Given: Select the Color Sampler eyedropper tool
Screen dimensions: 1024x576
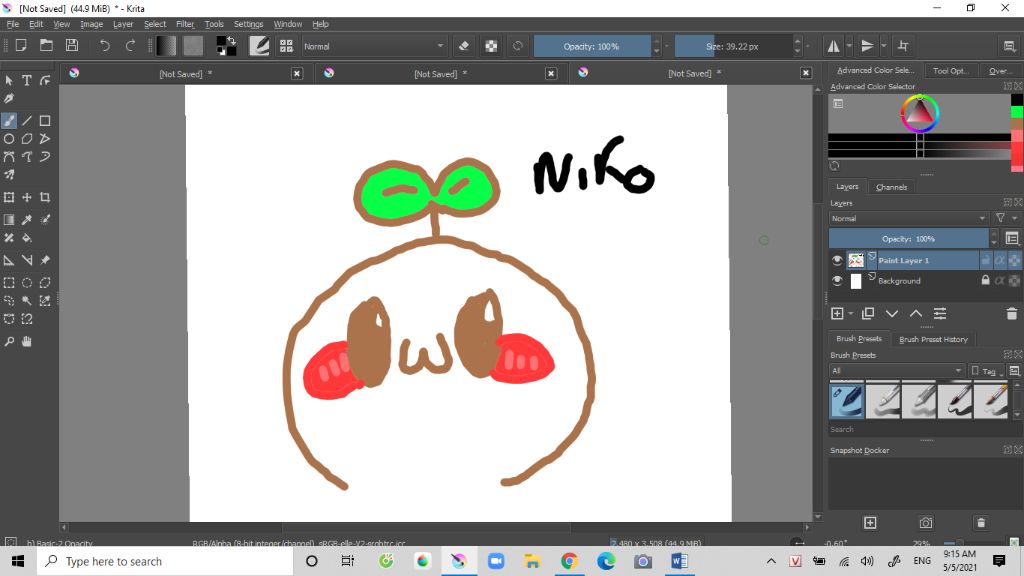Looking at the screenshot, I should coord(27,220).
